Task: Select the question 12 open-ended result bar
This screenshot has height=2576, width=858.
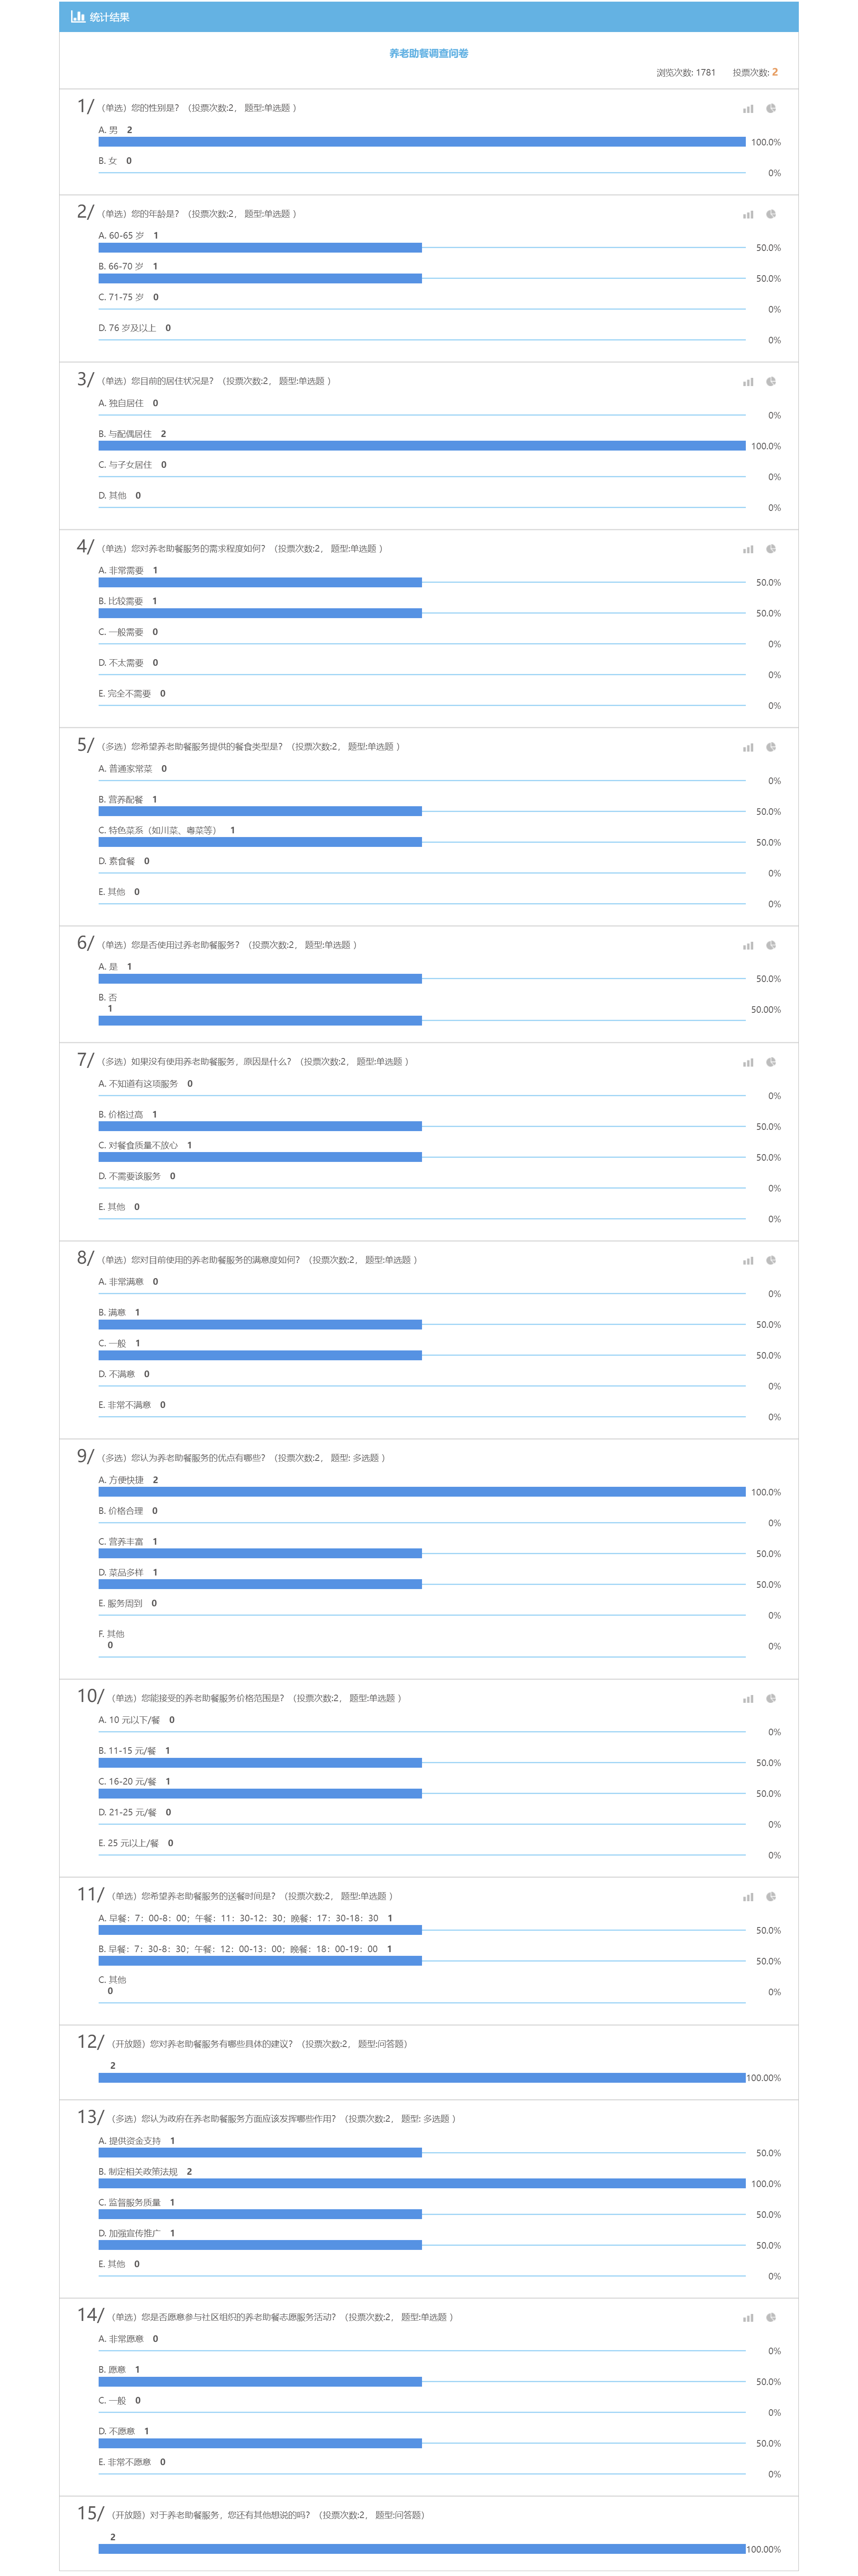Action: 422,2078
